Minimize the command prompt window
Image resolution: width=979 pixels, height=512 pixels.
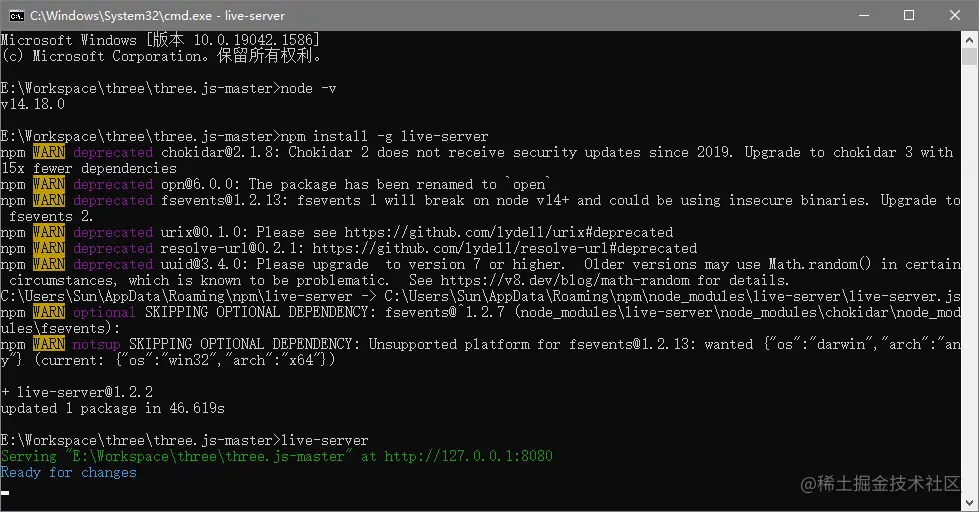click(x=864, y=16)
